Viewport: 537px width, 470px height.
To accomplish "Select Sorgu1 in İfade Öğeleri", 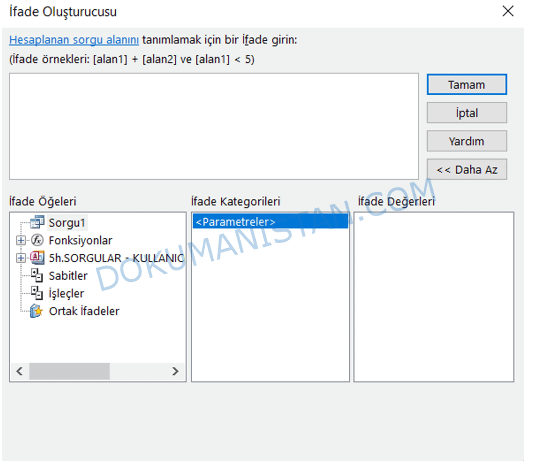I will click(x=67, y=223).
